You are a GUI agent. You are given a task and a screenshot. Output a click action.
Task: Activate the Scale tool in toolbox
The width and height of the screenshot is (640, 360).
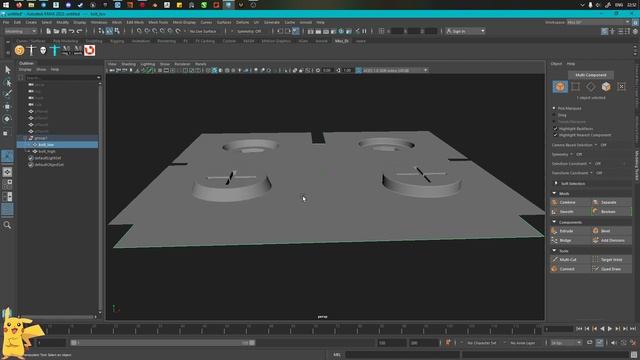click(6, 133)
